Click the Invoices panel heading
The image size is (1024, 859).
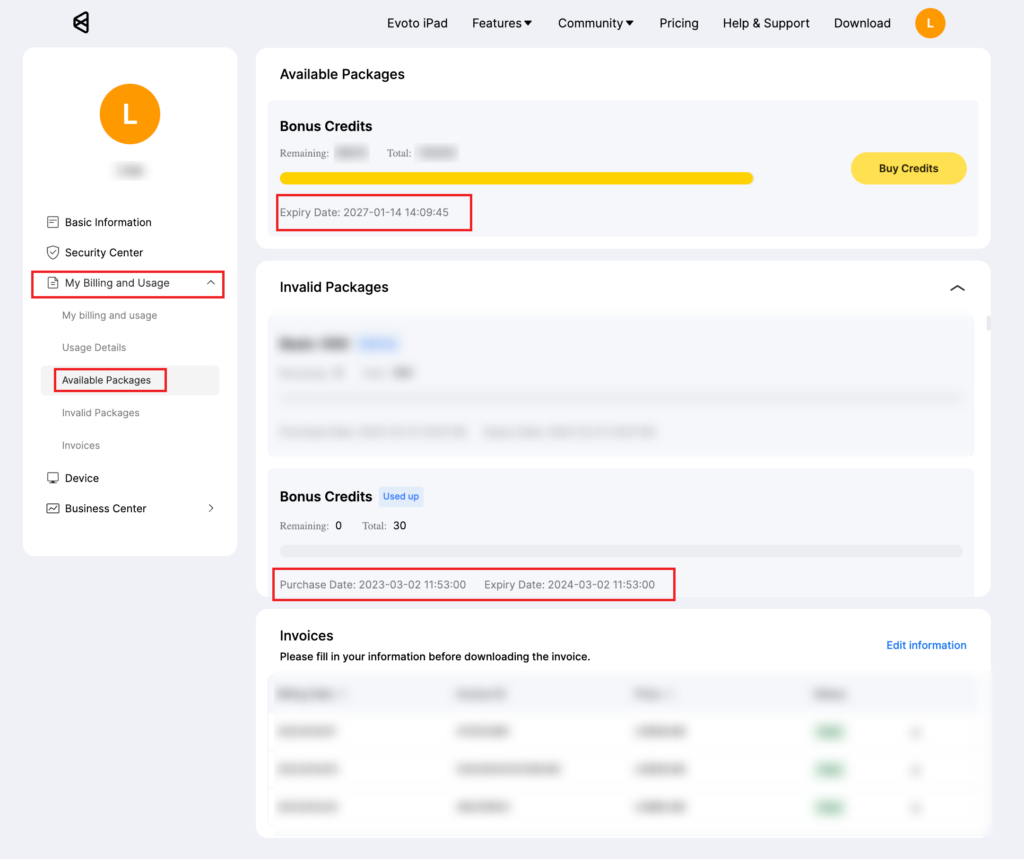[306, 636]
